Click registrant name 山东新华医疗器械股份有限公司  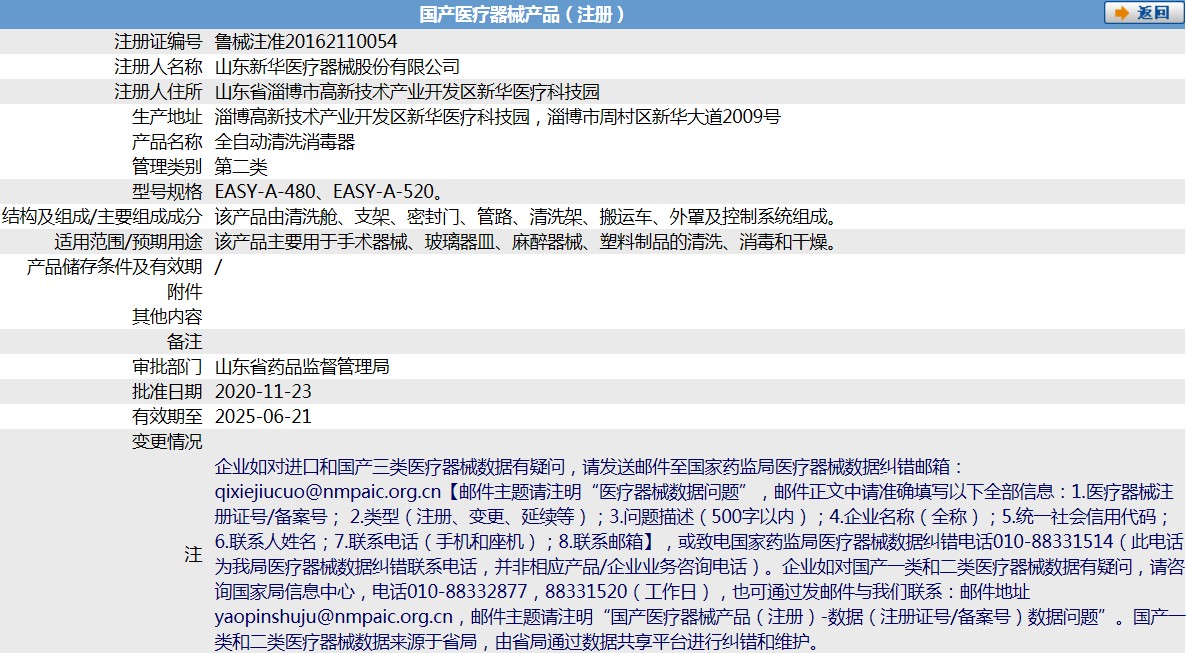pos(337,67)
